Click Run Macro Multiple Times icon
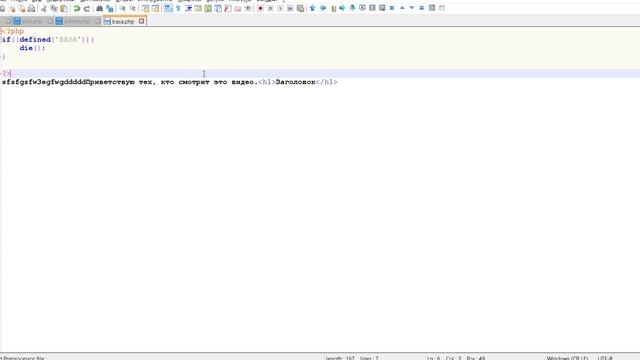The image size is (640, 360). 290,8
